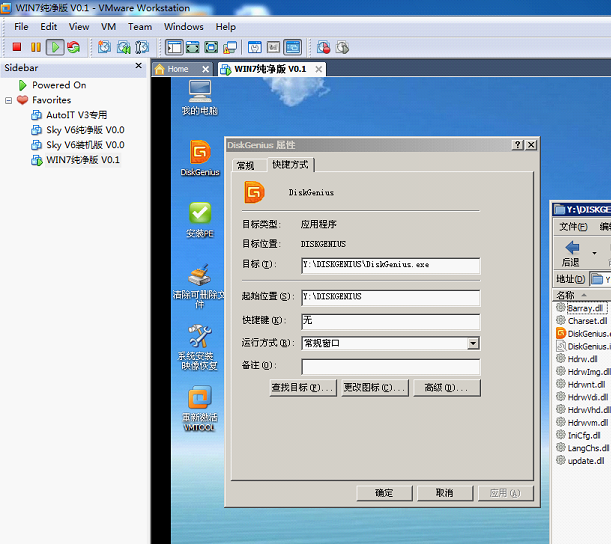Image resolution: width=611 pixels, height=545 pixels.
Task: Click the 重新激活 VMTOOL desktop icon
Action: (x=200, y=409)
